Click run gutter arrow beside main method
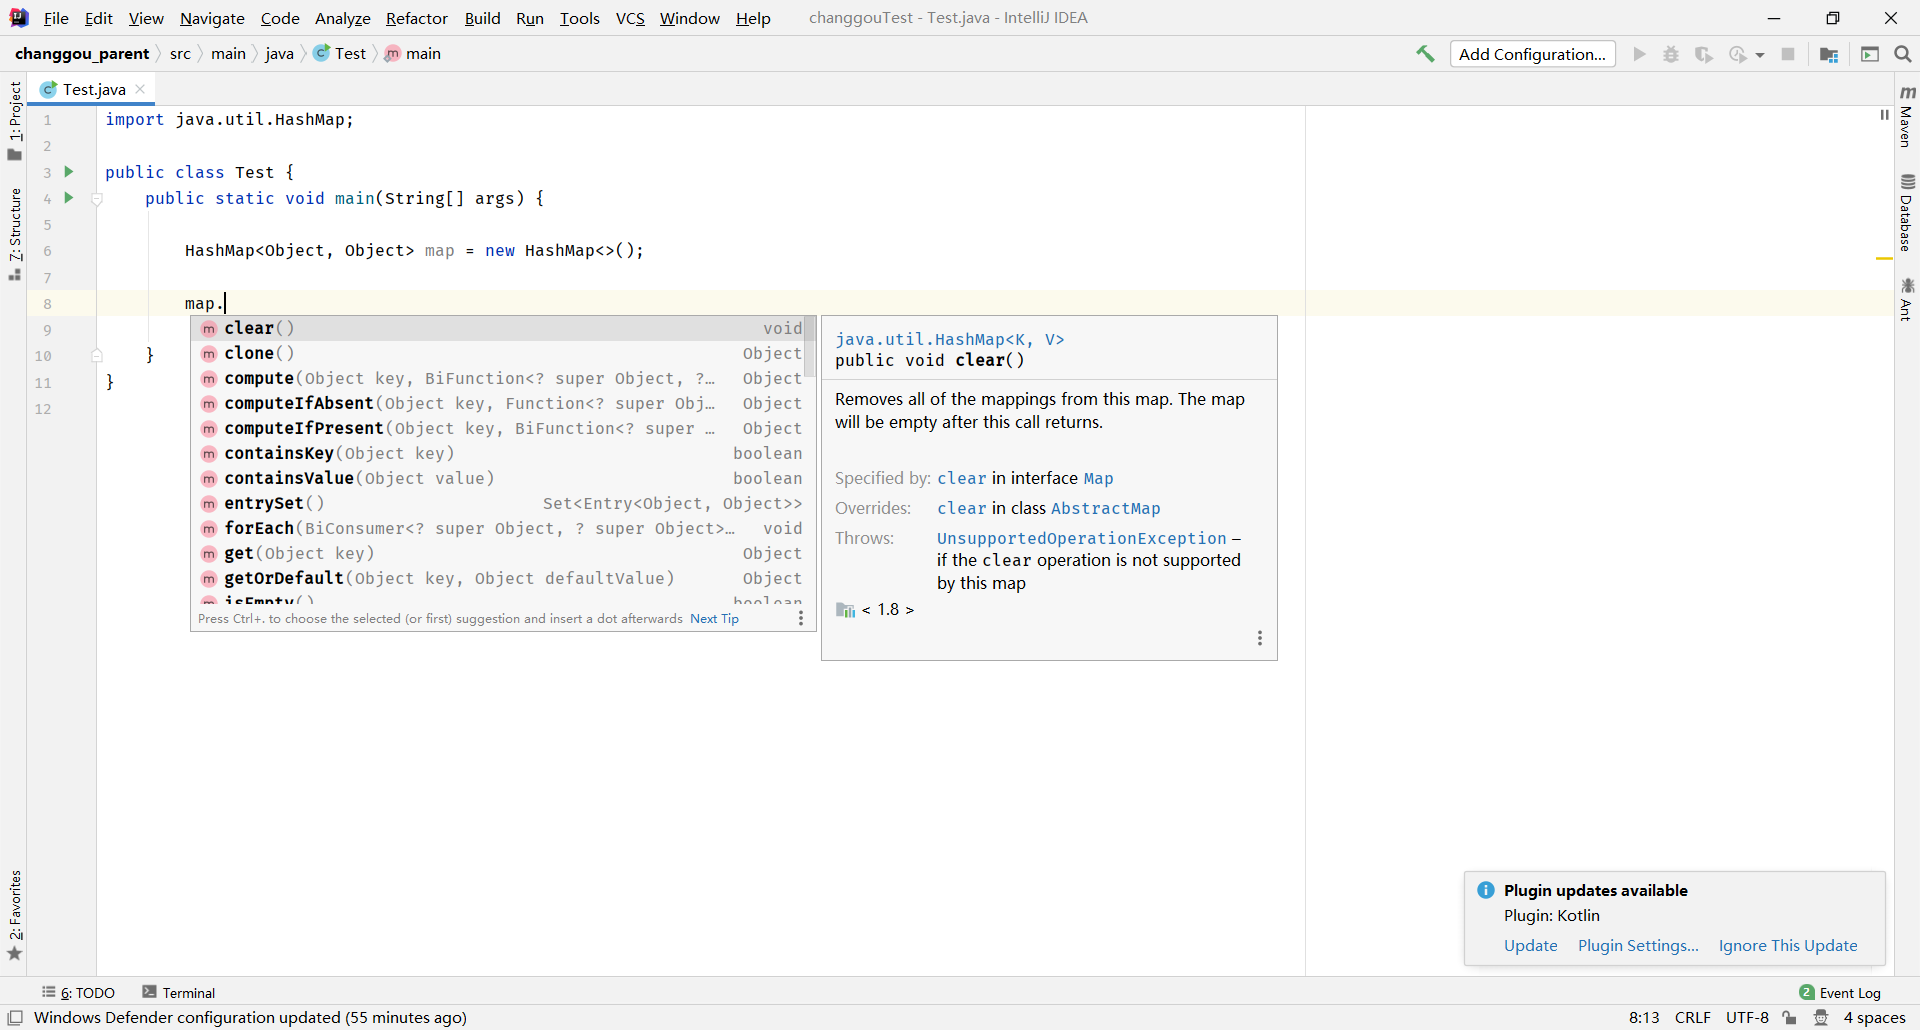 (69, 198)
